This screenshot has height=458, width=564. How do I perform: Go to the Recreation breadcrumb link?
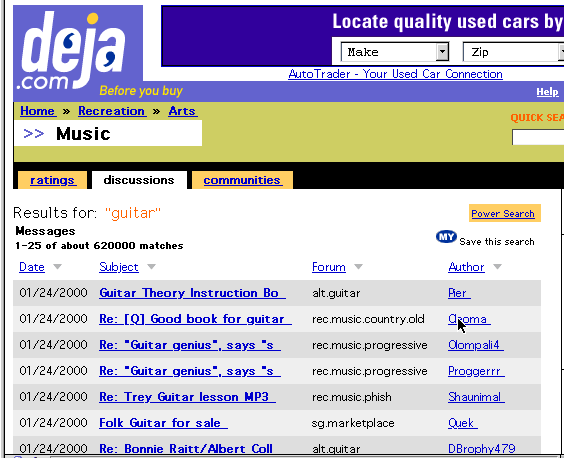pos(112,111)
